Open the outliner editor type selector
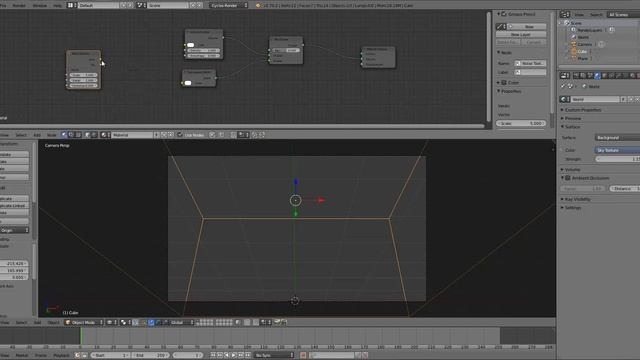Screen dimensions: 640x360 pyautogui.click(x=565, y=14)
